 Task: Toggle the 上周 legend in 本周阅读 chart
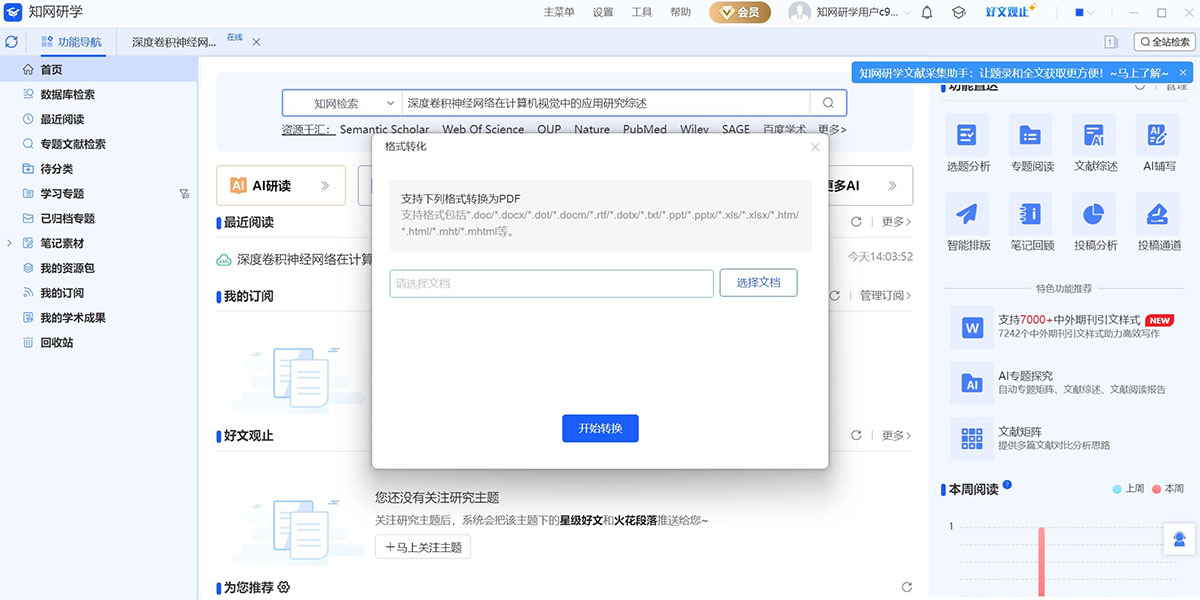[1128, 489]
